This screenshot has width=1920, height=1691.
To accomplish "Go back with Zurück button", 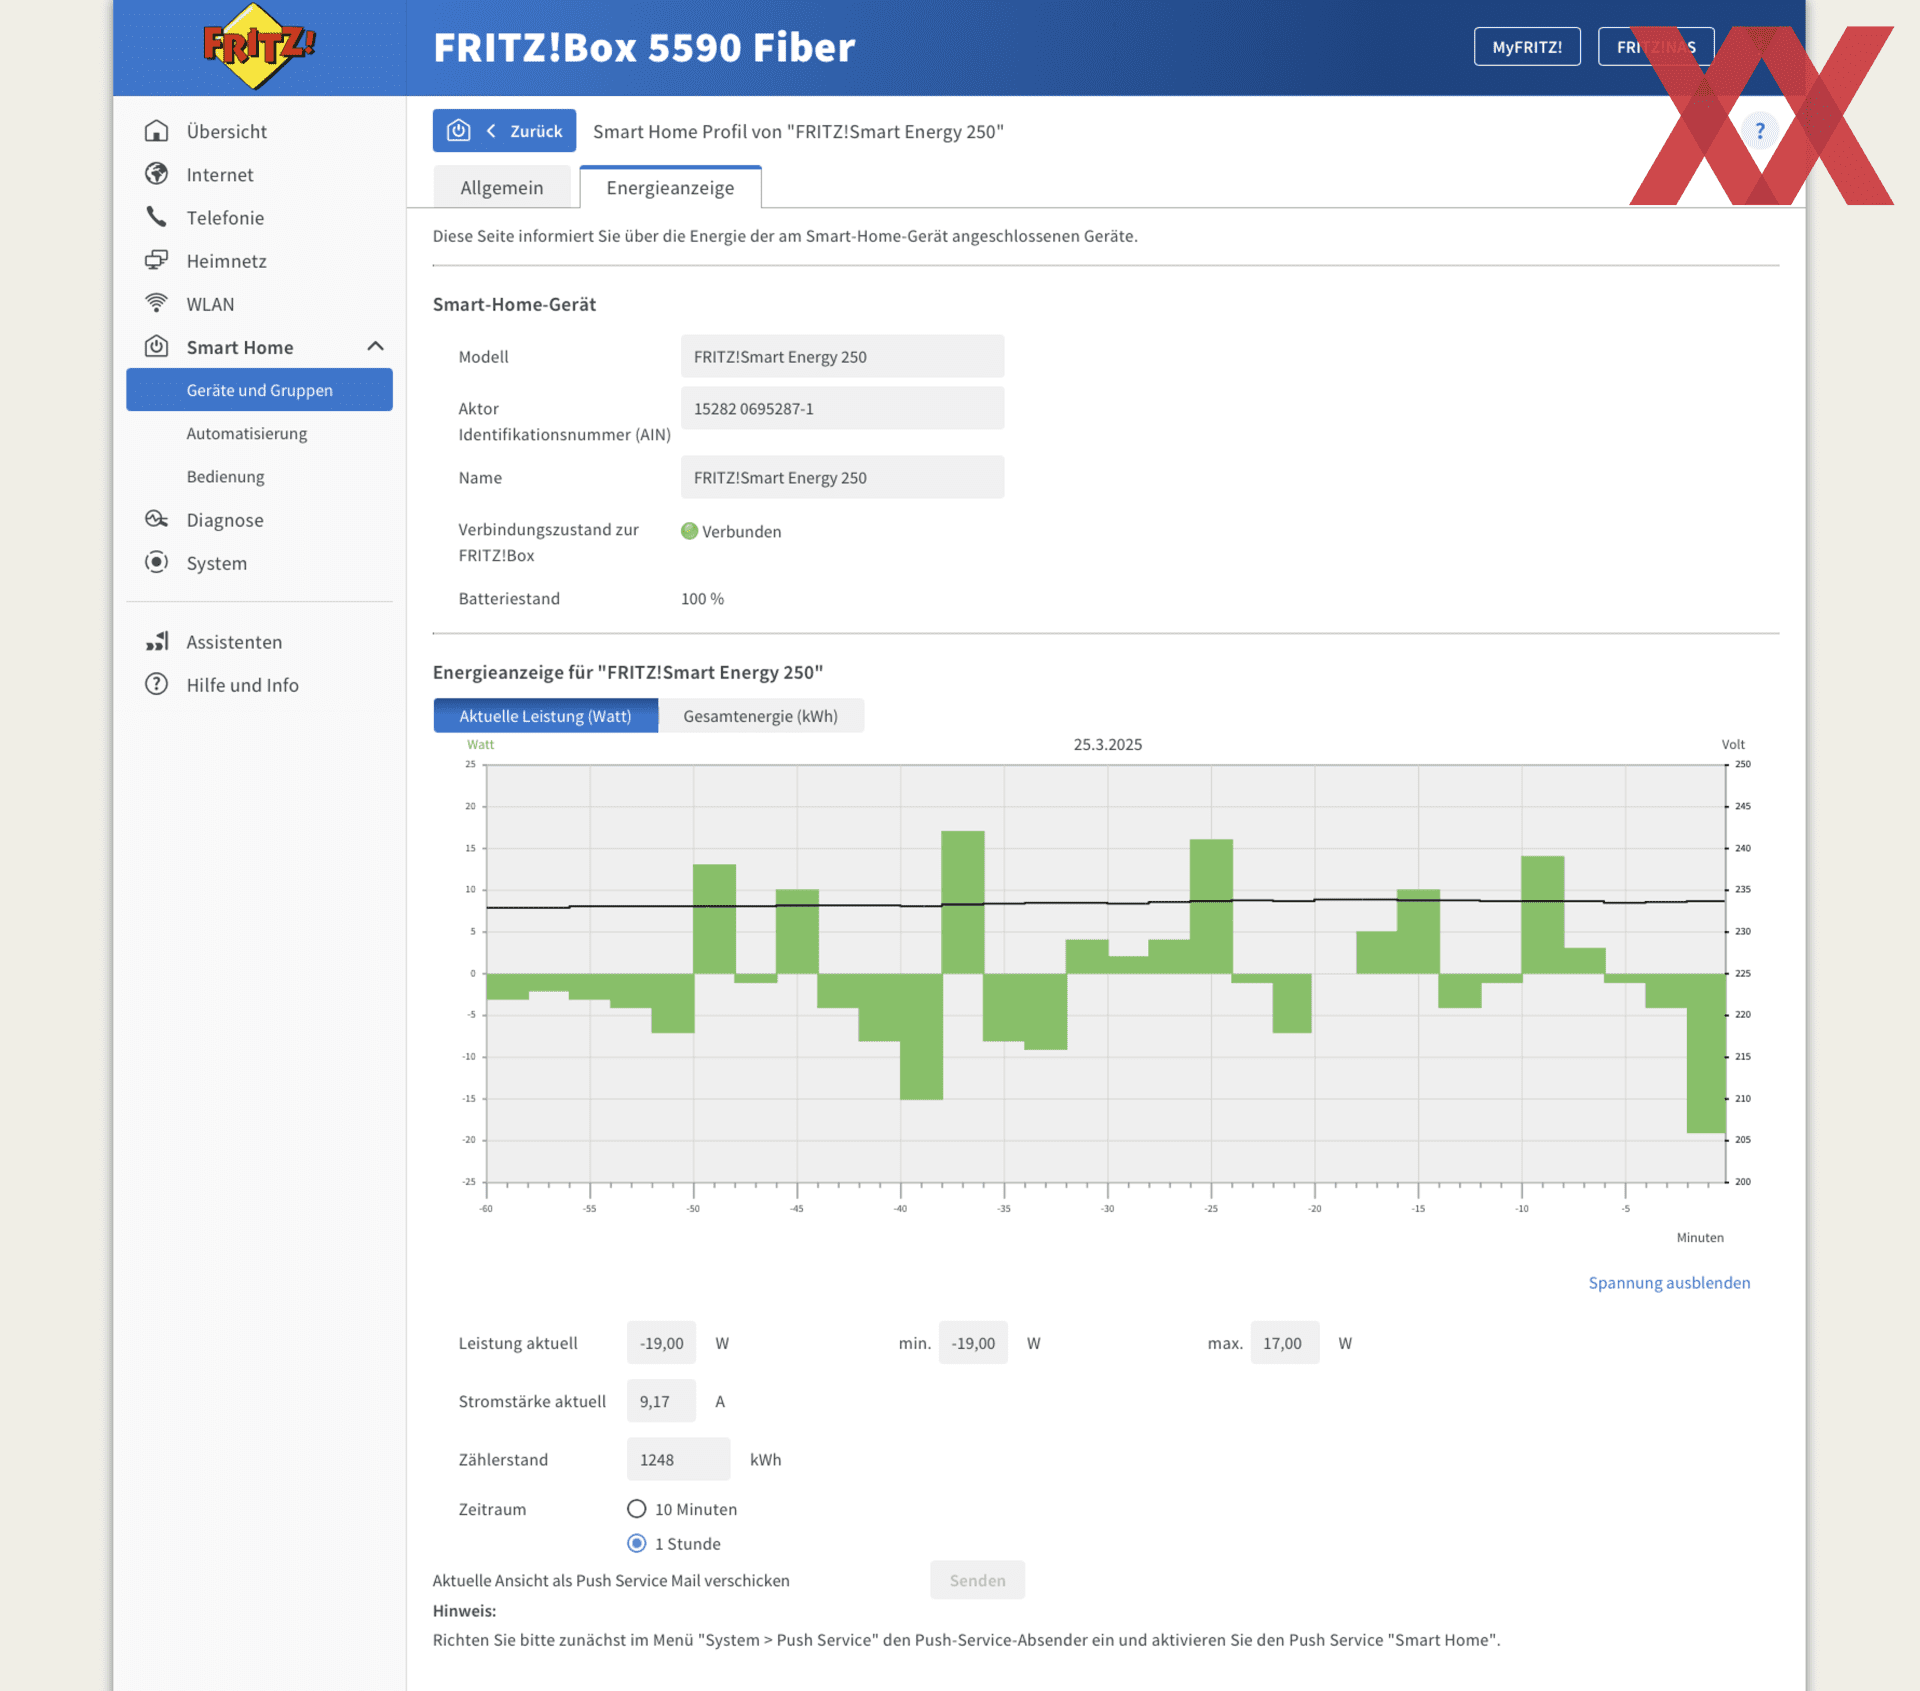I will (x=504, y=131).
